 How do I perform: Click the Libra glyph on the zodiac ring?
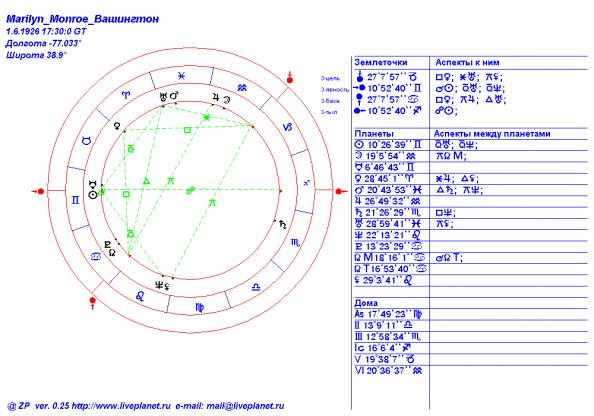click(256, 288)
